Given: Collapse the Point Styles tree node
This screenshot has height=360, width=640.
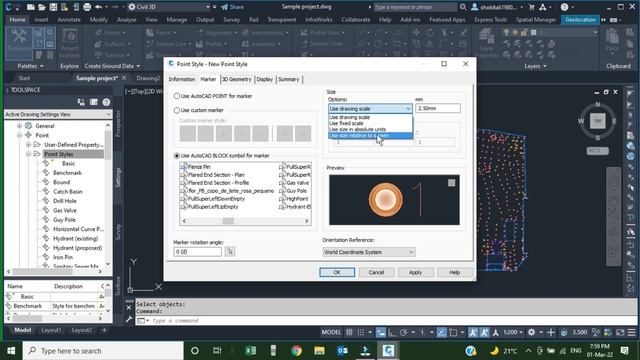Looking at the screenshot, I should 28,154.
